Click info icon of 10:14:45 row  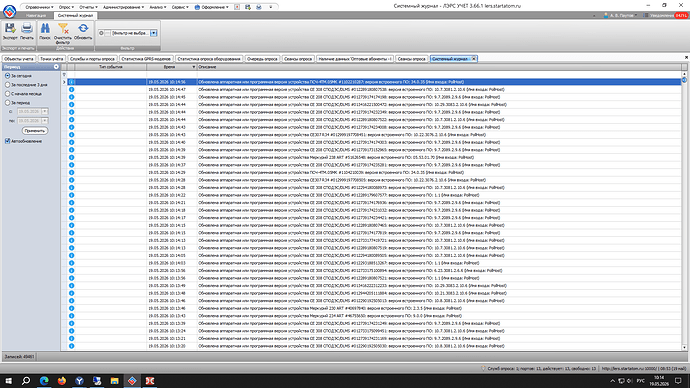tap(71, 97)
